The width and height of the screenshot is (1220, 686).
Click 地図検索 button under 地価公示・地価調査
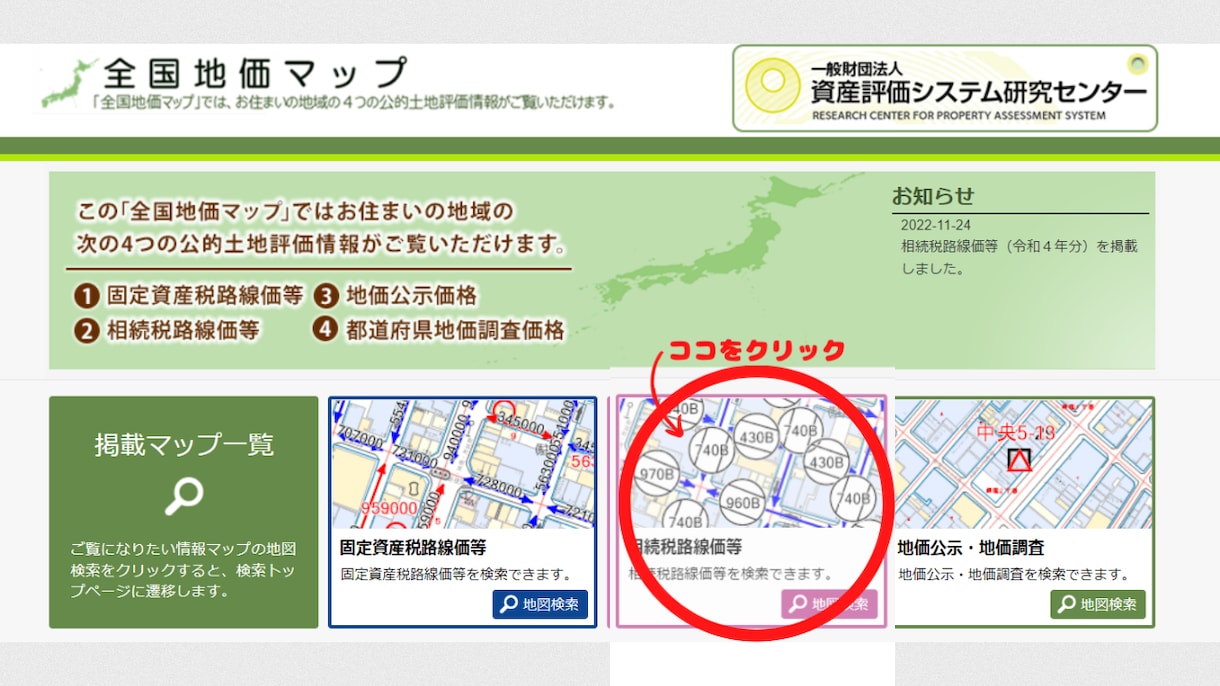tap(1098, 604)
